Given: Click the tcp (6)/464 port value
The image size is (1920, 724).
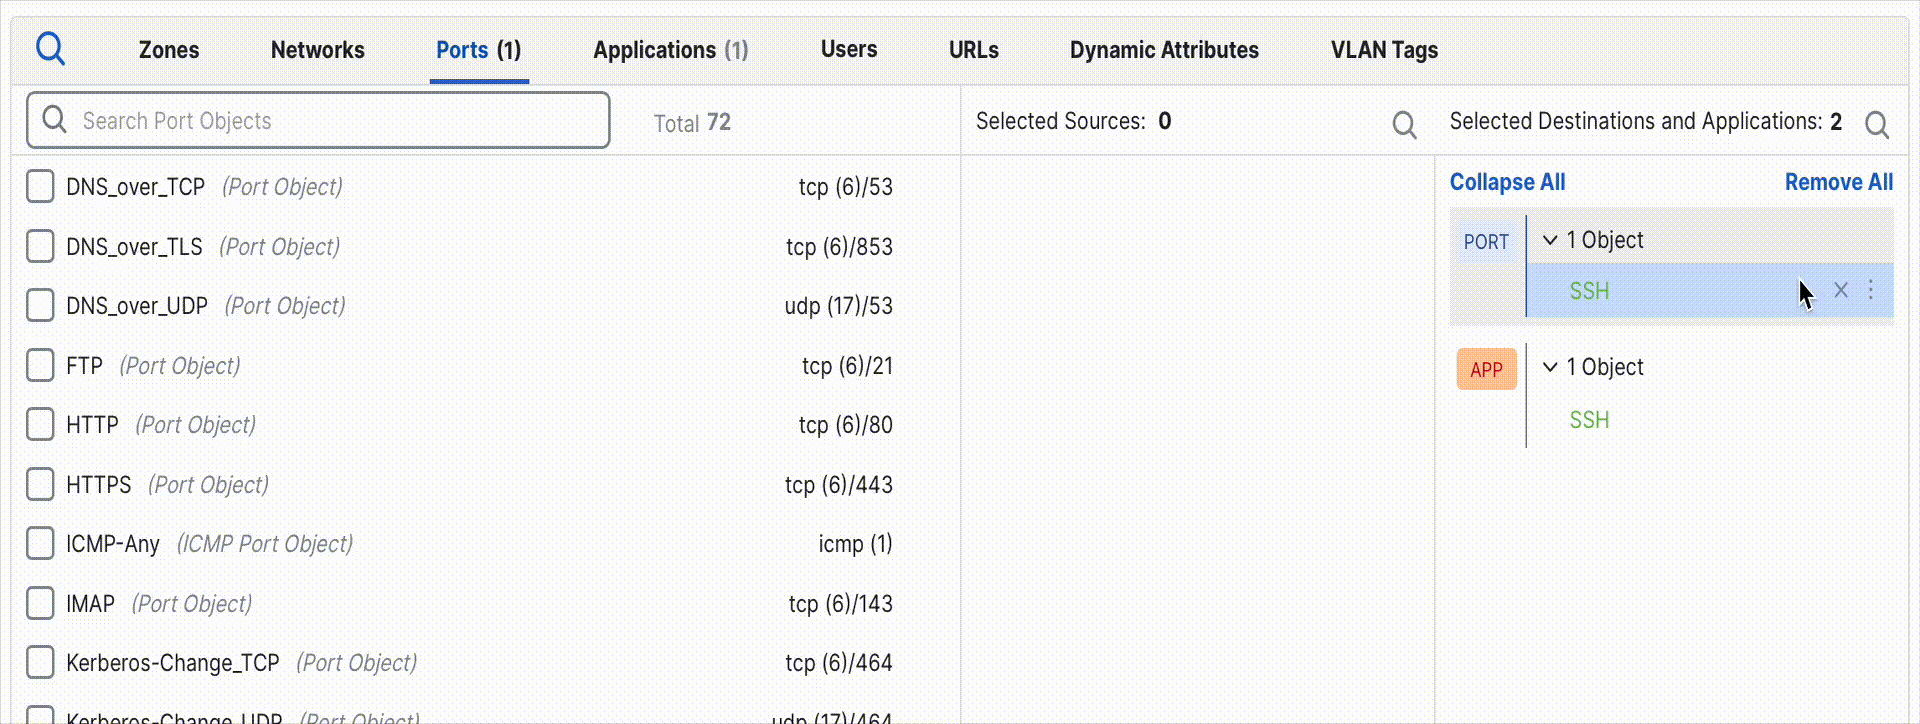Looking at the screenshot, I should 838,663.
